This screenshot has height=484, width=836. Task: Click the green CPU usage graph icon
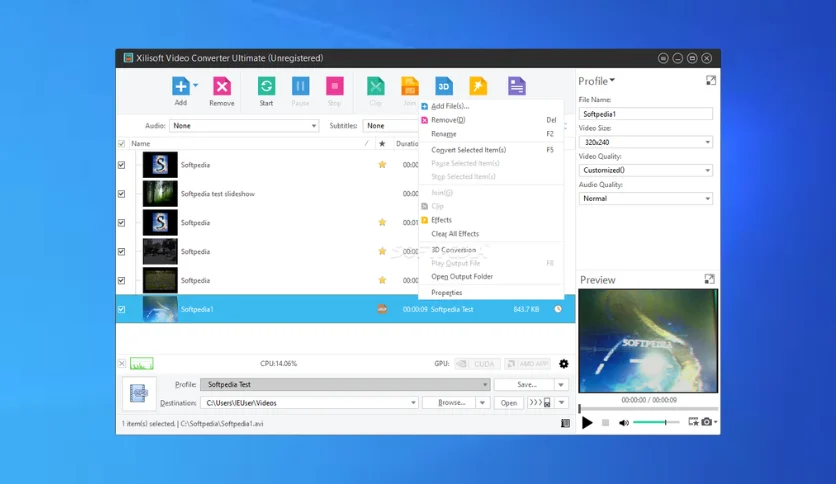(142, 364)
